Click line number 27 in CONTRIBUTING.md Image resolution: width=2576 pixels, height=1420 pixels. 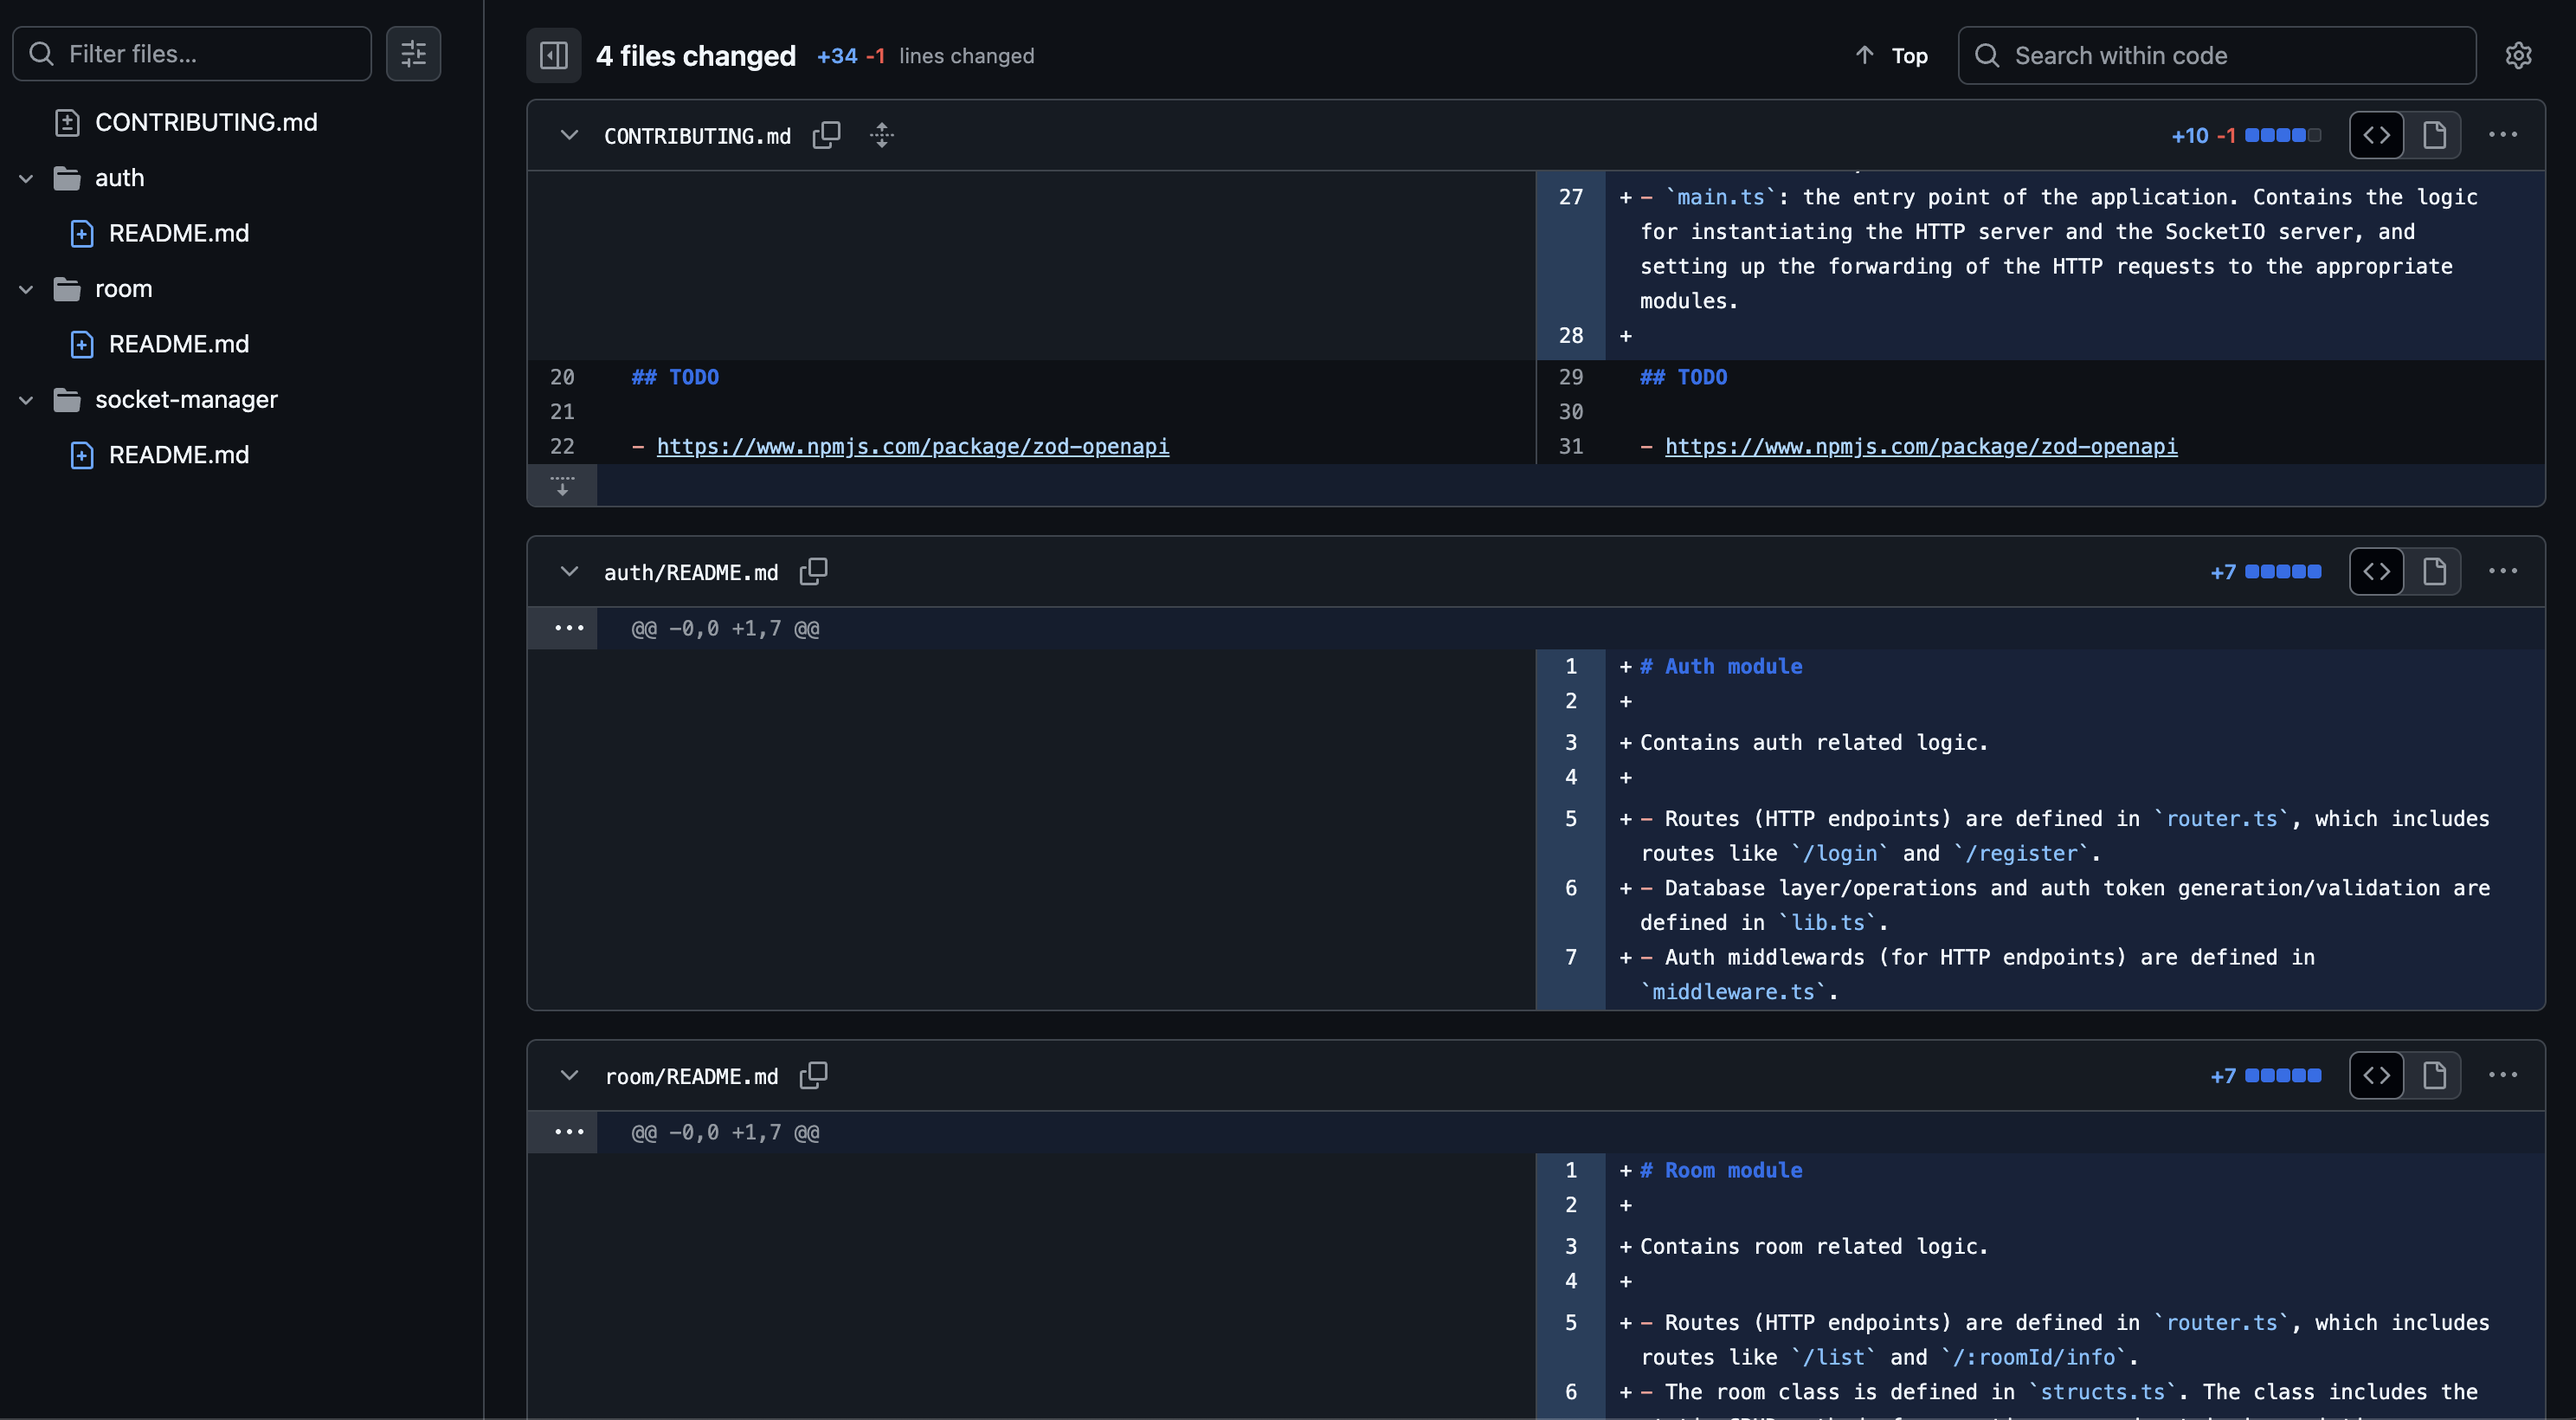[x=1570, y=197]
